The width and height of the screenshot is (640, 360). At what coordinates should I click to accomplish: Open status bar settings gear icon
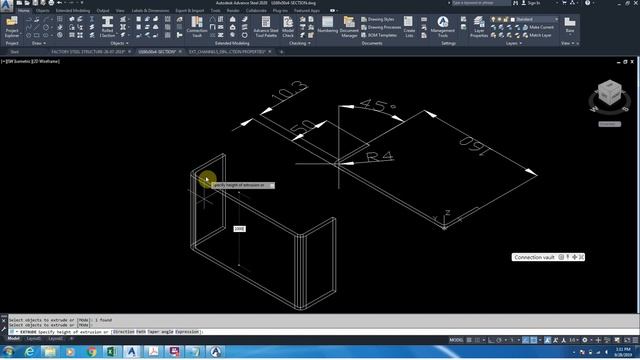tap(585, 340)
